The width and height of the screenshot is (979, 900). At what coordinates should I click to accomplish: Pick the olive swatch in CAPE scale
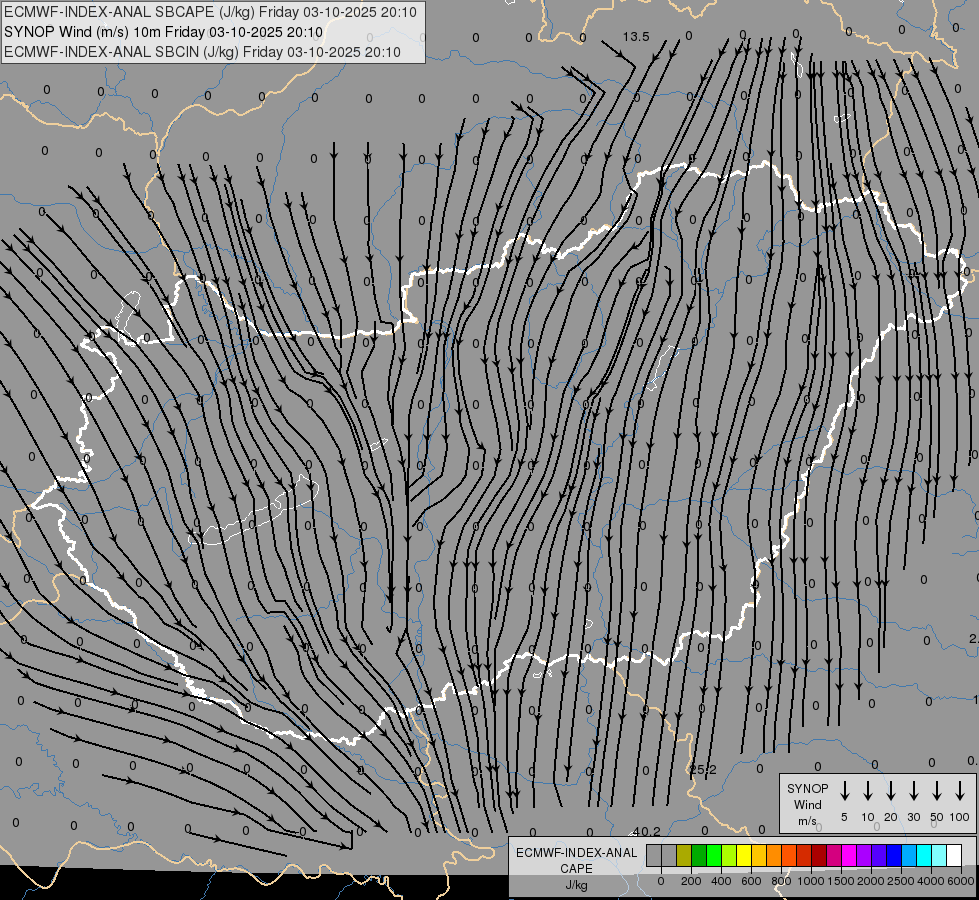tap(684, 855)
